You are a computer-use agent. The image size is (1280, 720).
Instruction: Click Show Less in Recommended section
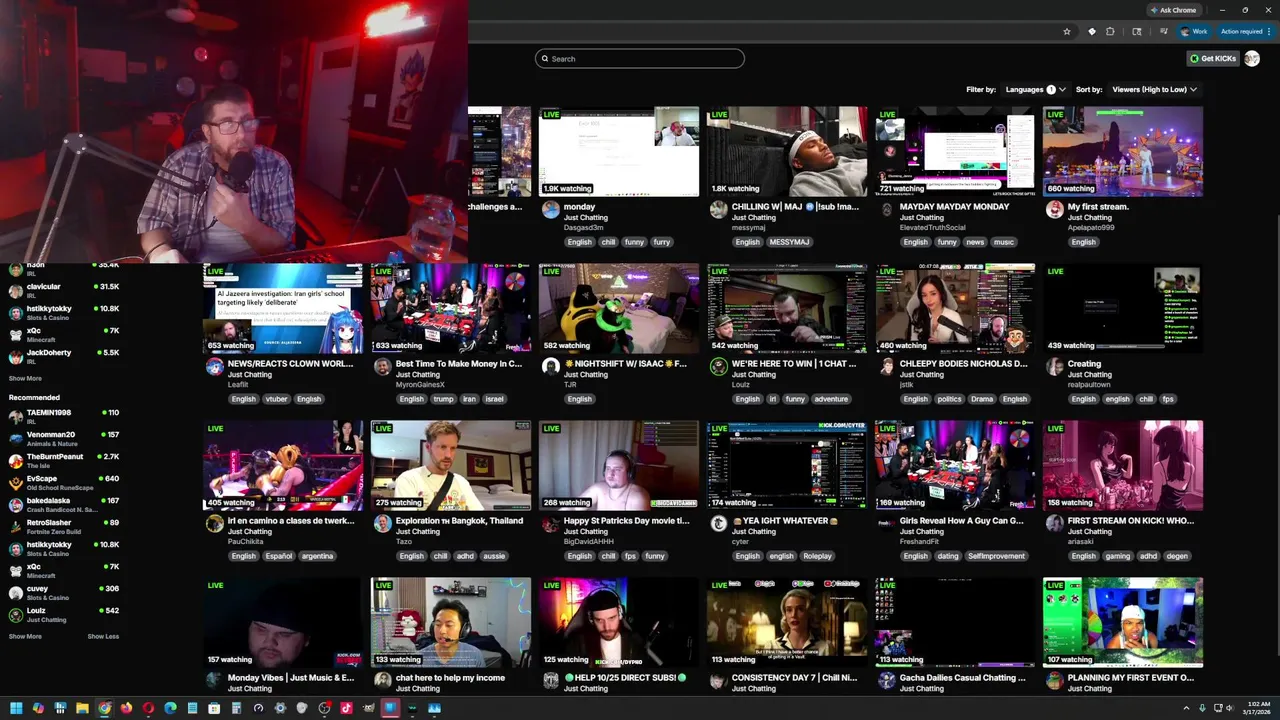[103, 636]
